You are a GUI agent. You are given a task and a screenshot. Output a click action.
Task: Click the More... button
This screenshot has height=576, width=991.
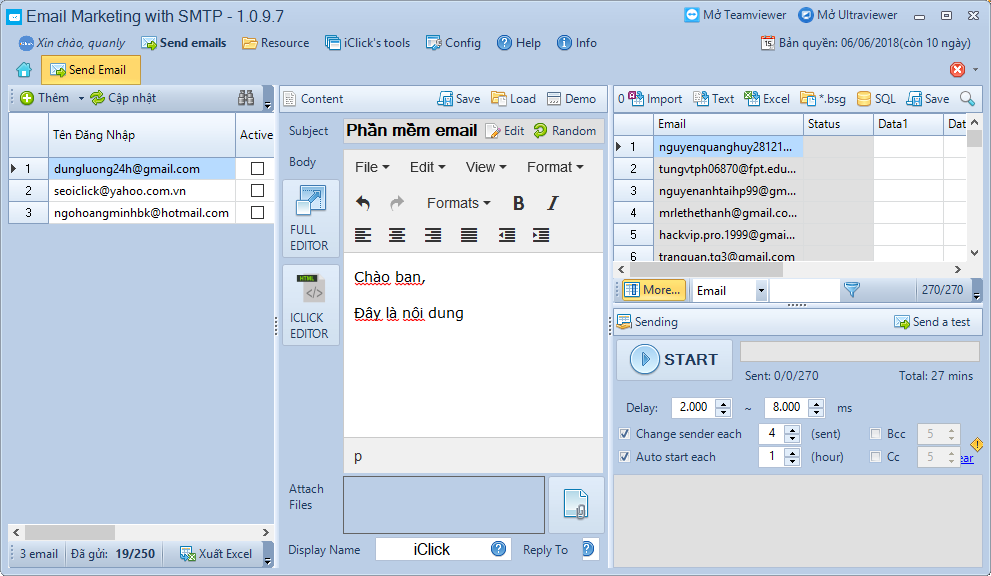654,290
